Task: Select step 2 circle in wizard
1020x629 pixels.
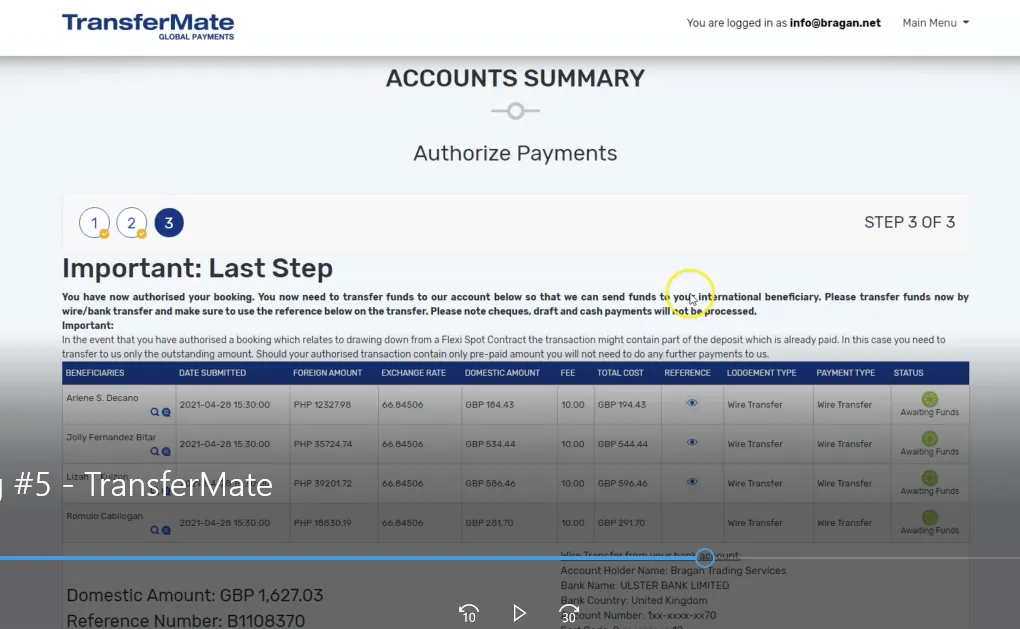Action: pos(131,223)
